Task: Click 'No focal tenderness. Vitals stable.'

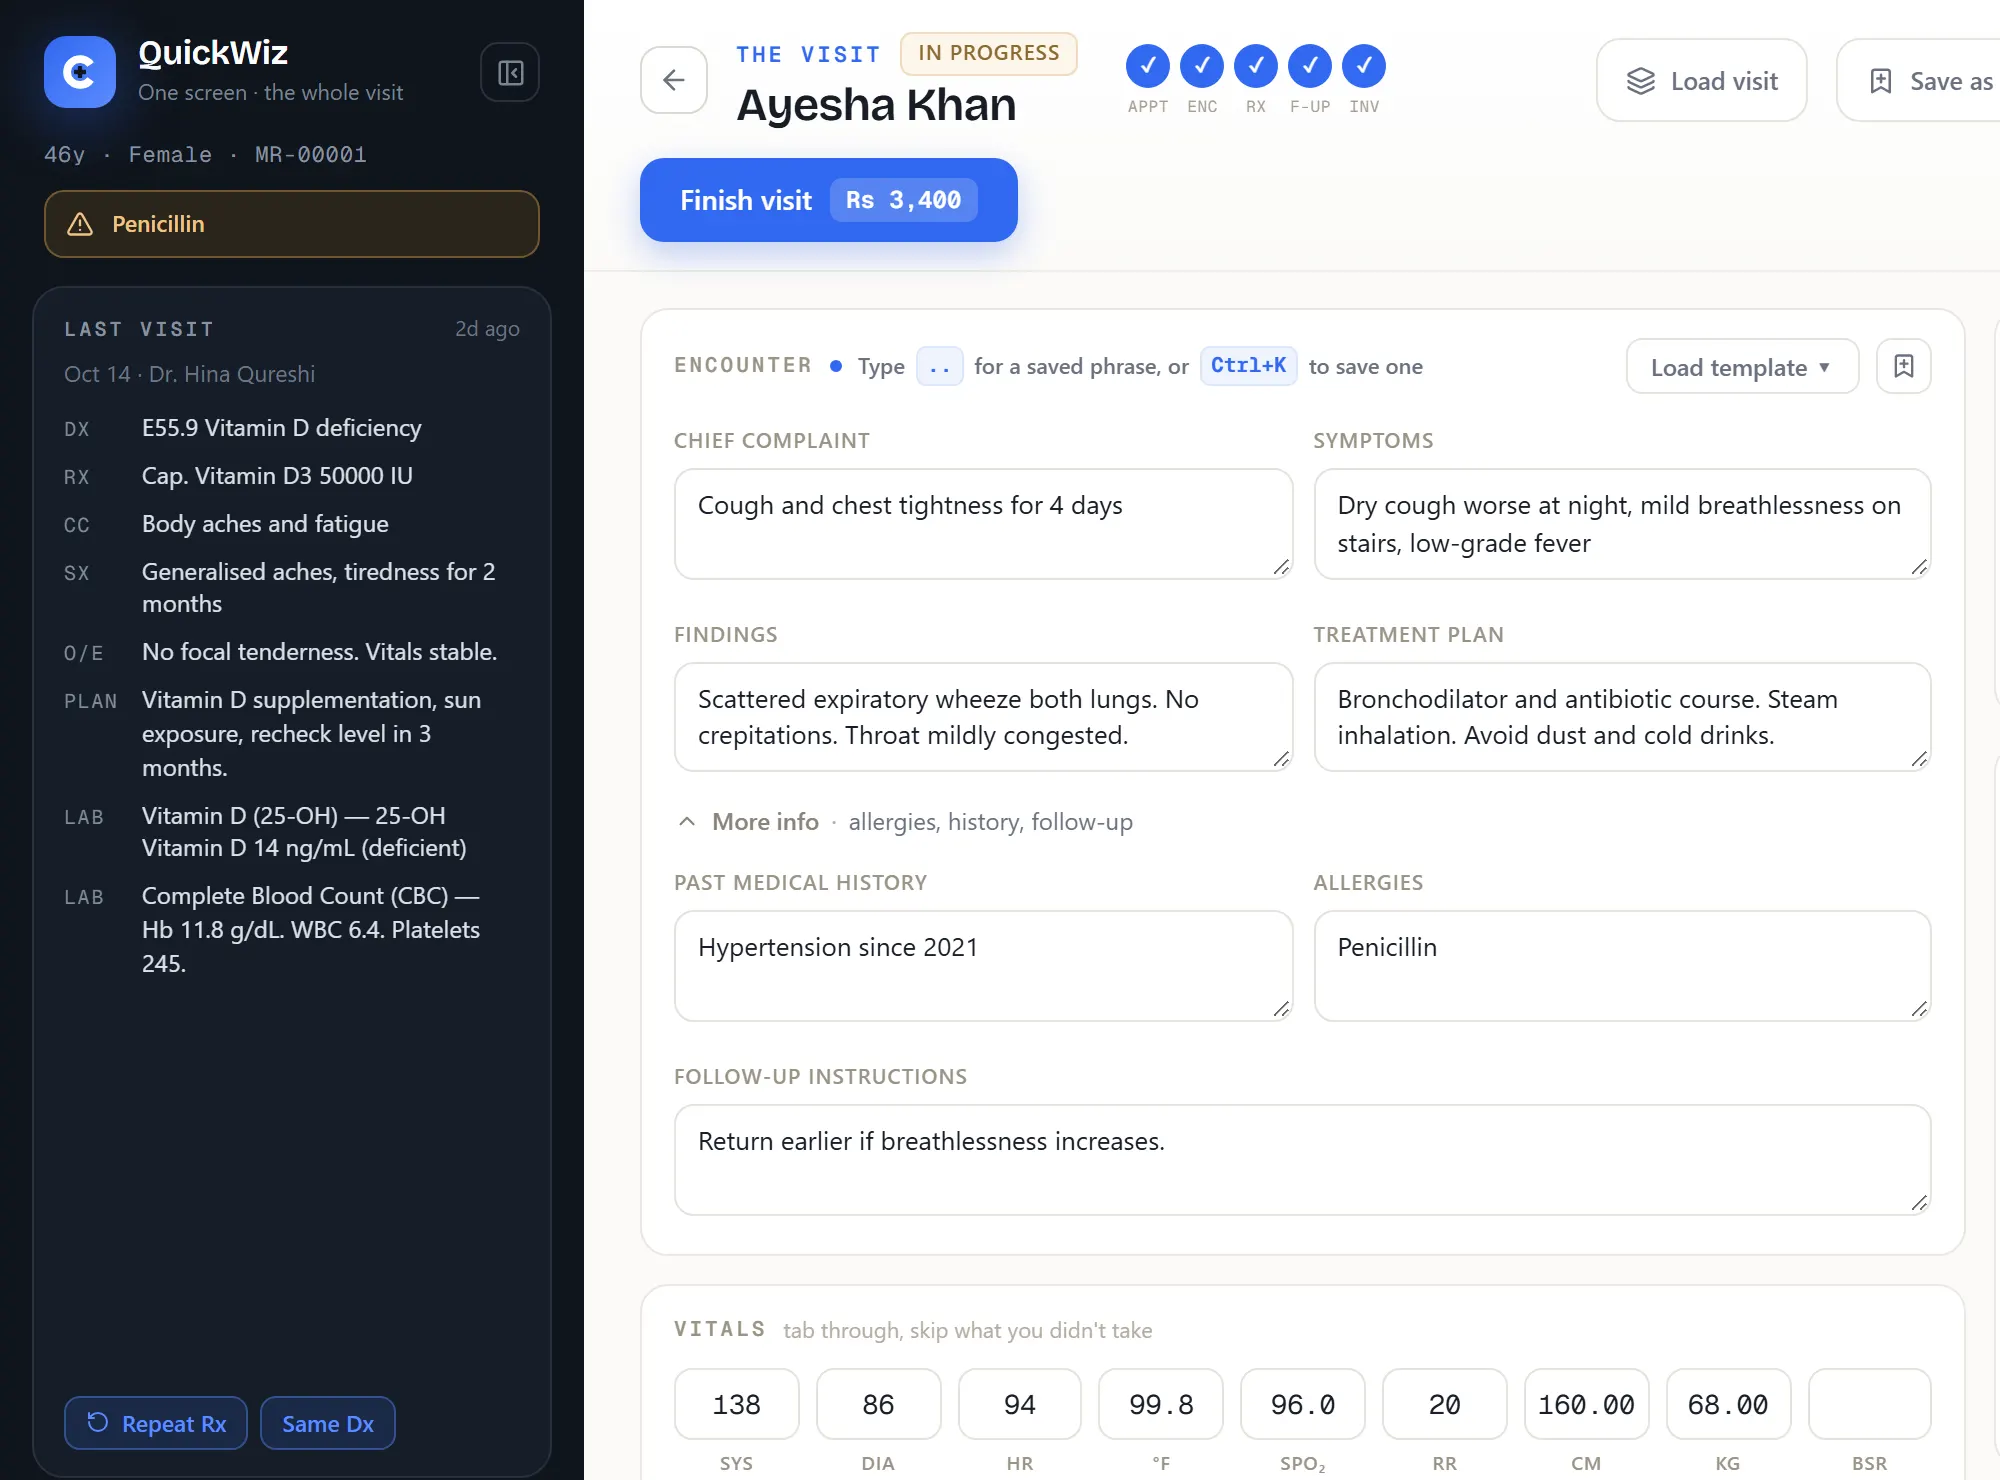Action: coord(319,652)
